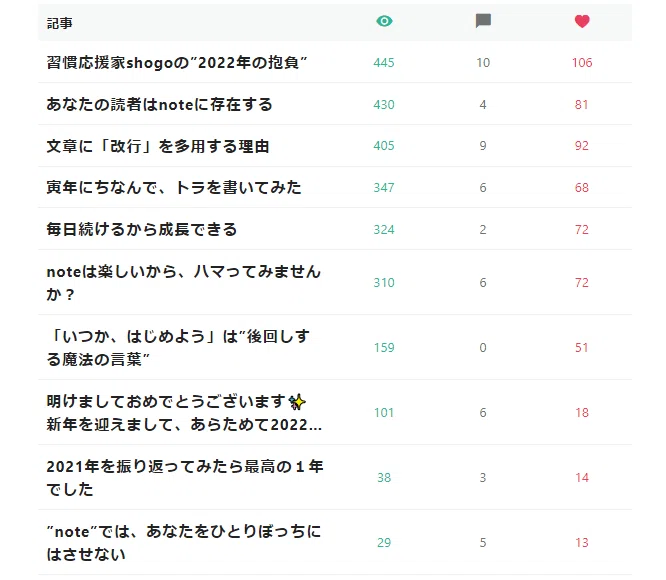Click comment count 10 in the first row
This screenshot has height=580, width=666.
(483, 63)
